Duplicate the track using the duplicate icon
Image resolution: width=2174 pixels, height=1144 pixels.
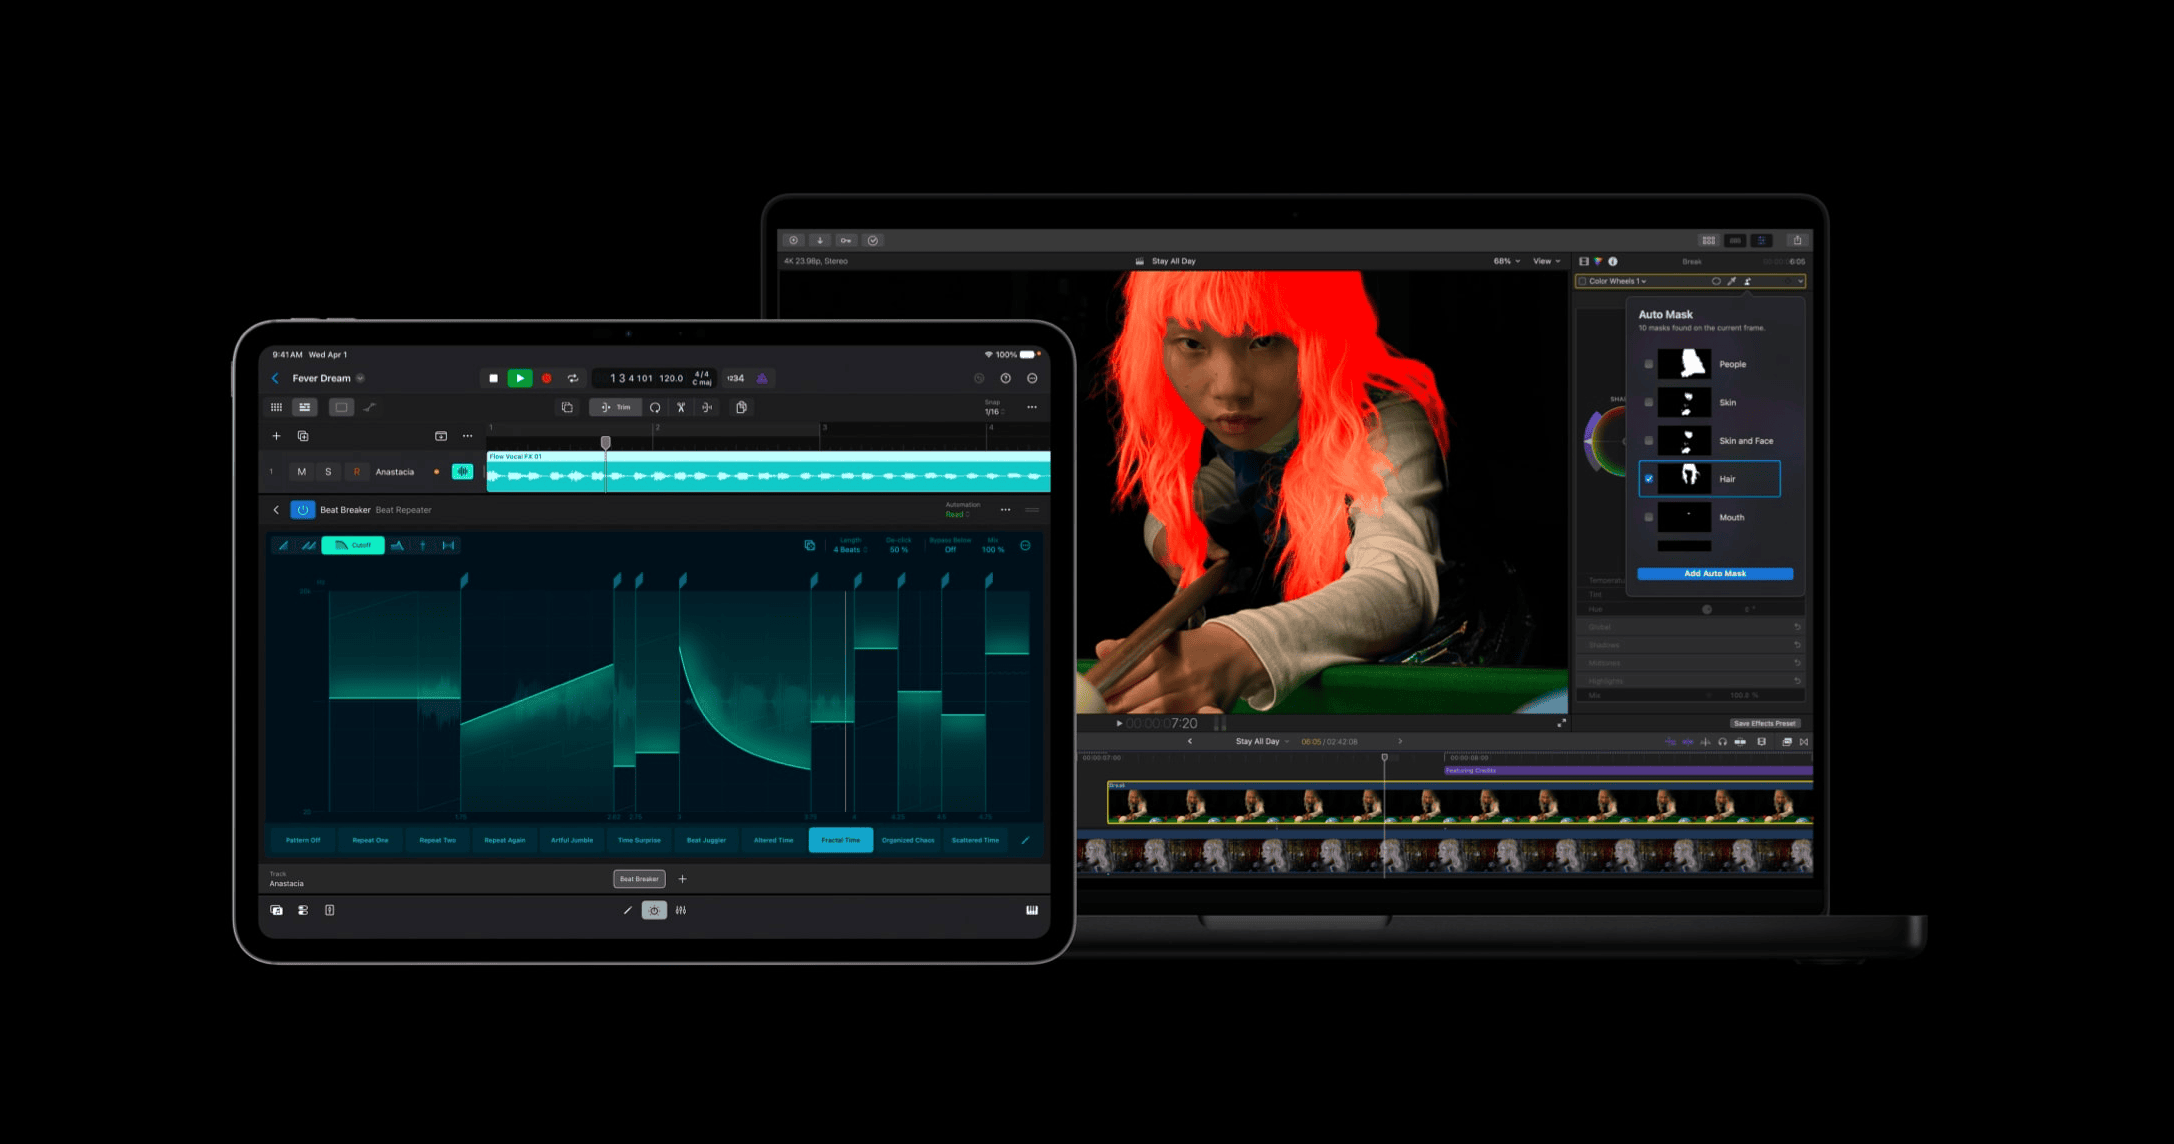(x=303, y=436)
